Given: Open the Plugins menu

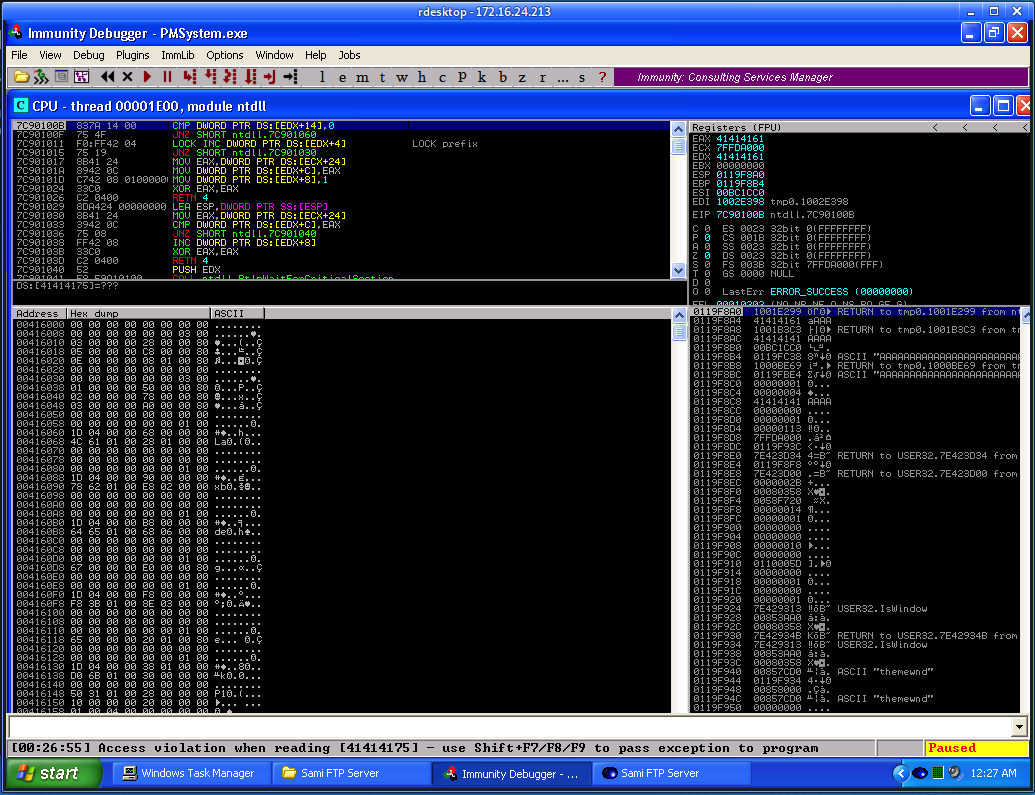Looking at the screenshot, I should [x=133, y=55].
